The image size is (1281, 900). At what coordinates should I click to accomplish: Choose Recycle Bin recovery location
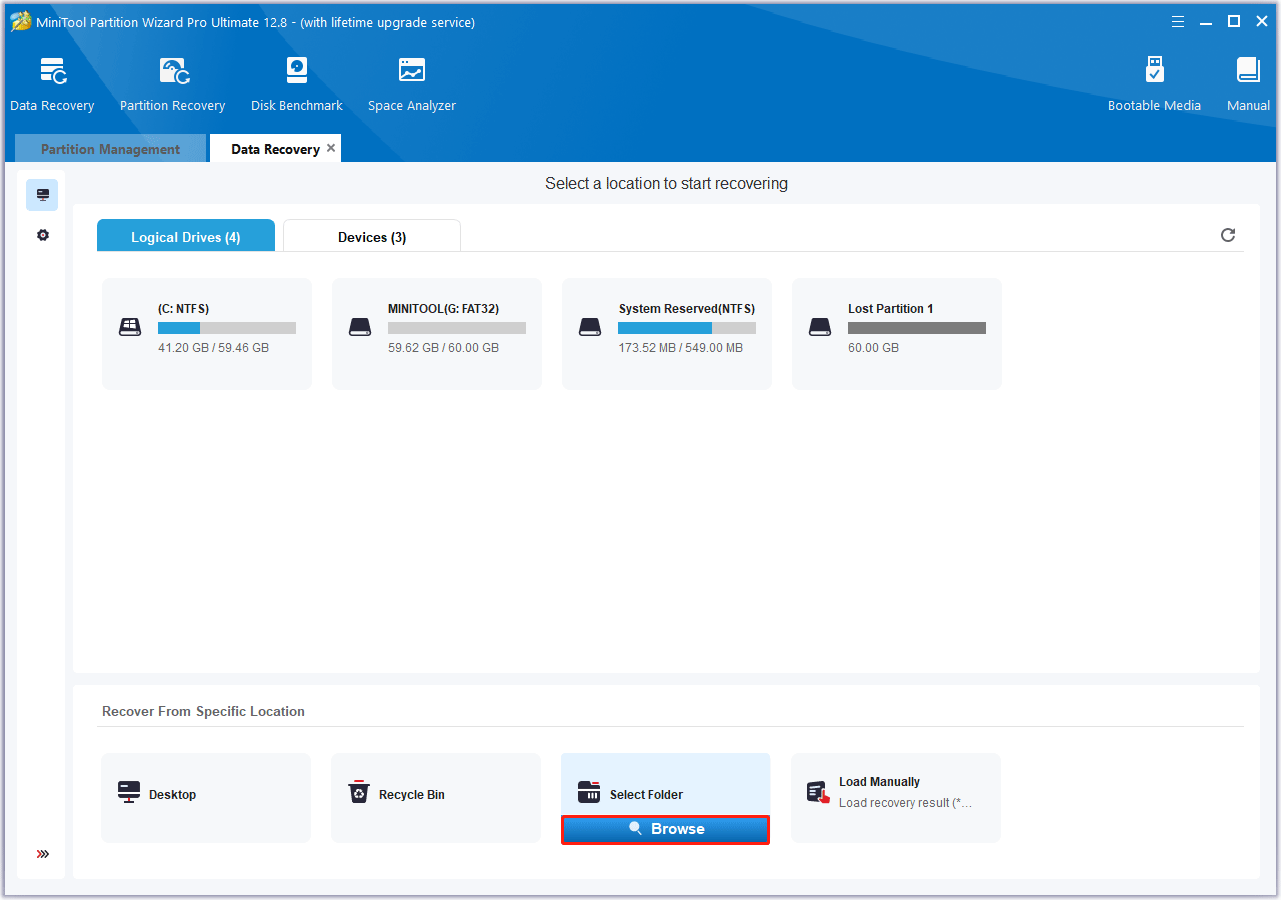[435, 795]
